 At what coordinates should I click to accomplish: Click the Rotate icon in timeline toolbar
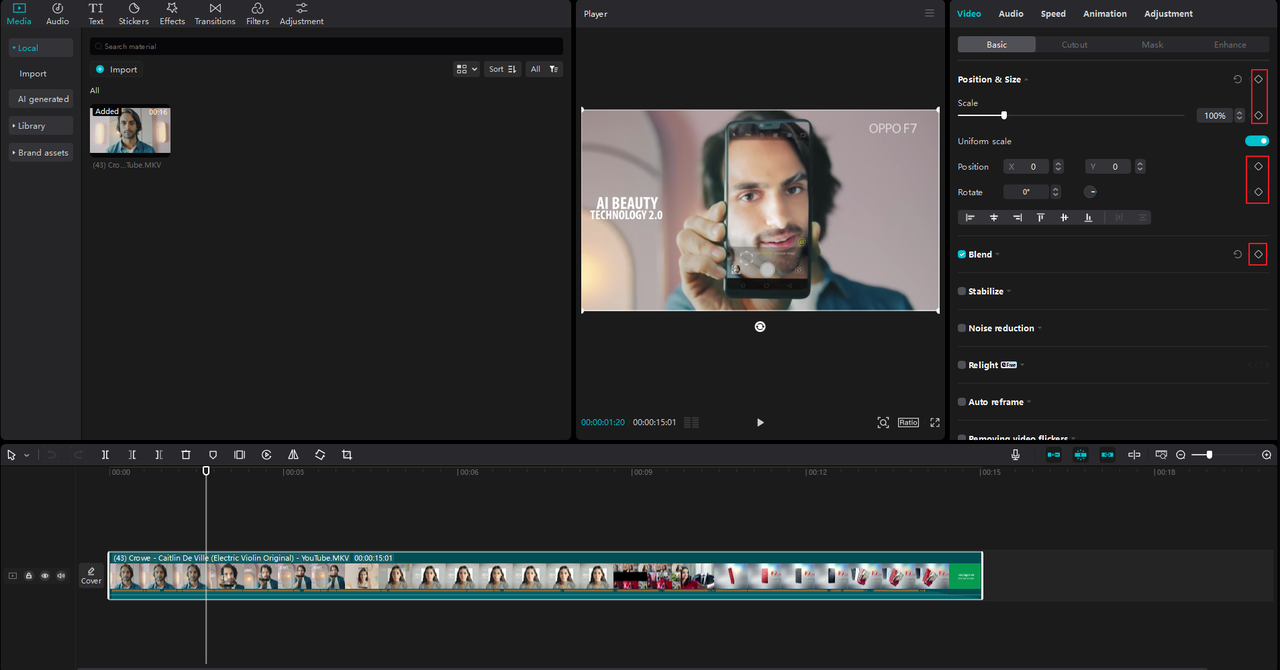pos(320,455)
